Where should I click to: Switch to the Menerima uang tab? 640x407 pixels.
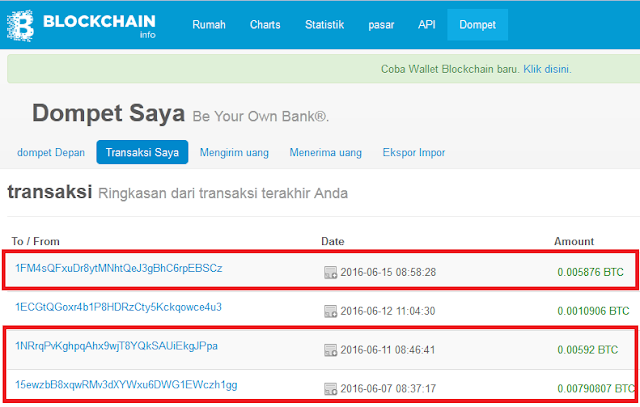[x=326, y=152]
